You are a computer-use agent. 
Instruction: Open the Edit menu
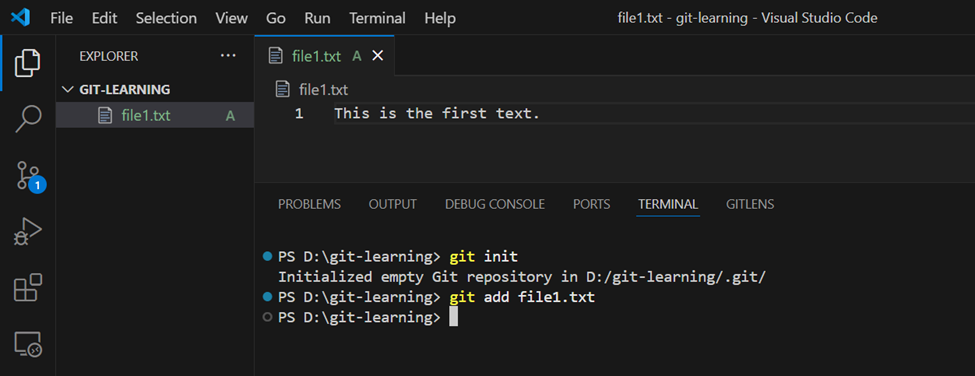(104, 18)
